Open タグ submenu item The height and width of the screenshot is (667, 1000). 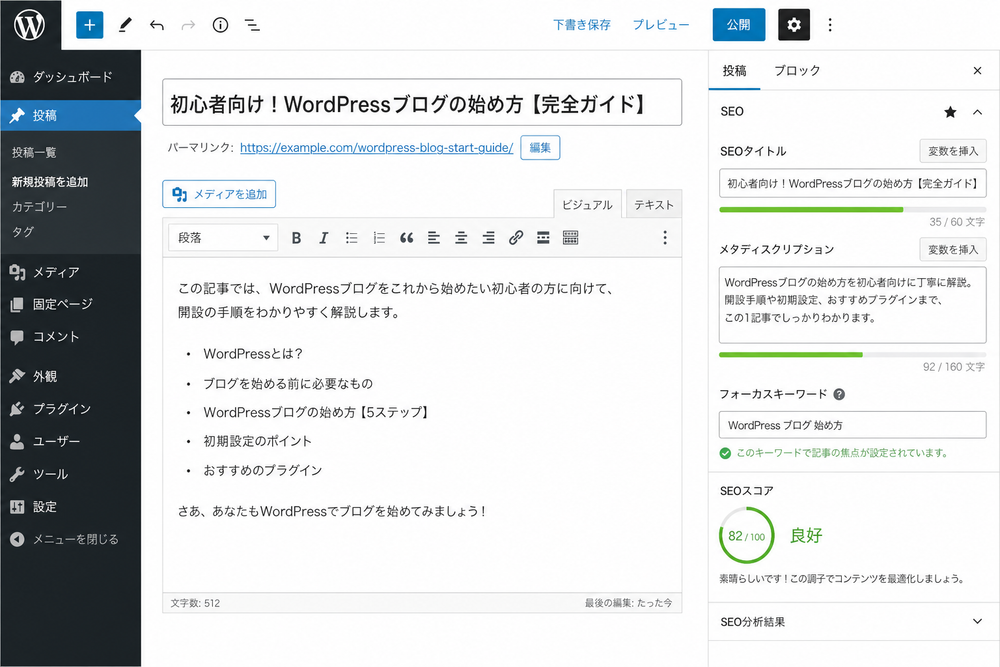click(x=22, y=231)
